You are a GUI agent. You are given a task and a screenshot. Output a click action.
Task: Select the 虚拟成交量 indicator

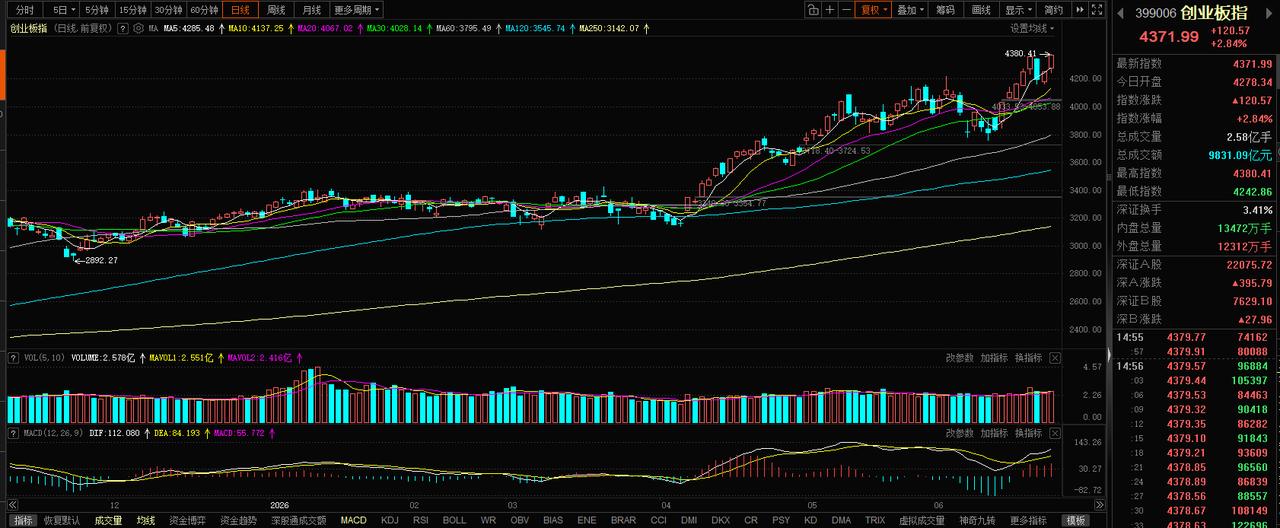[921, 520]
